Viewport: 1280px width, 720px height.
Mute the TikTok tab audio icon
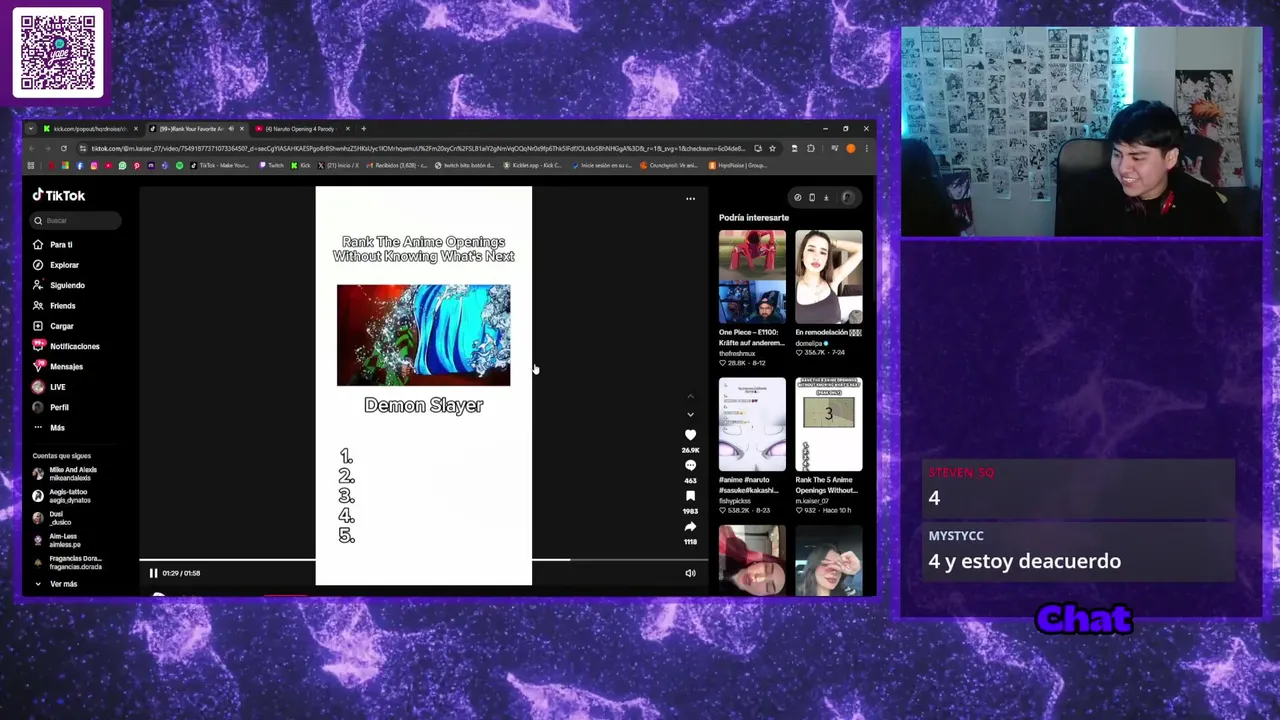point(231,129)
